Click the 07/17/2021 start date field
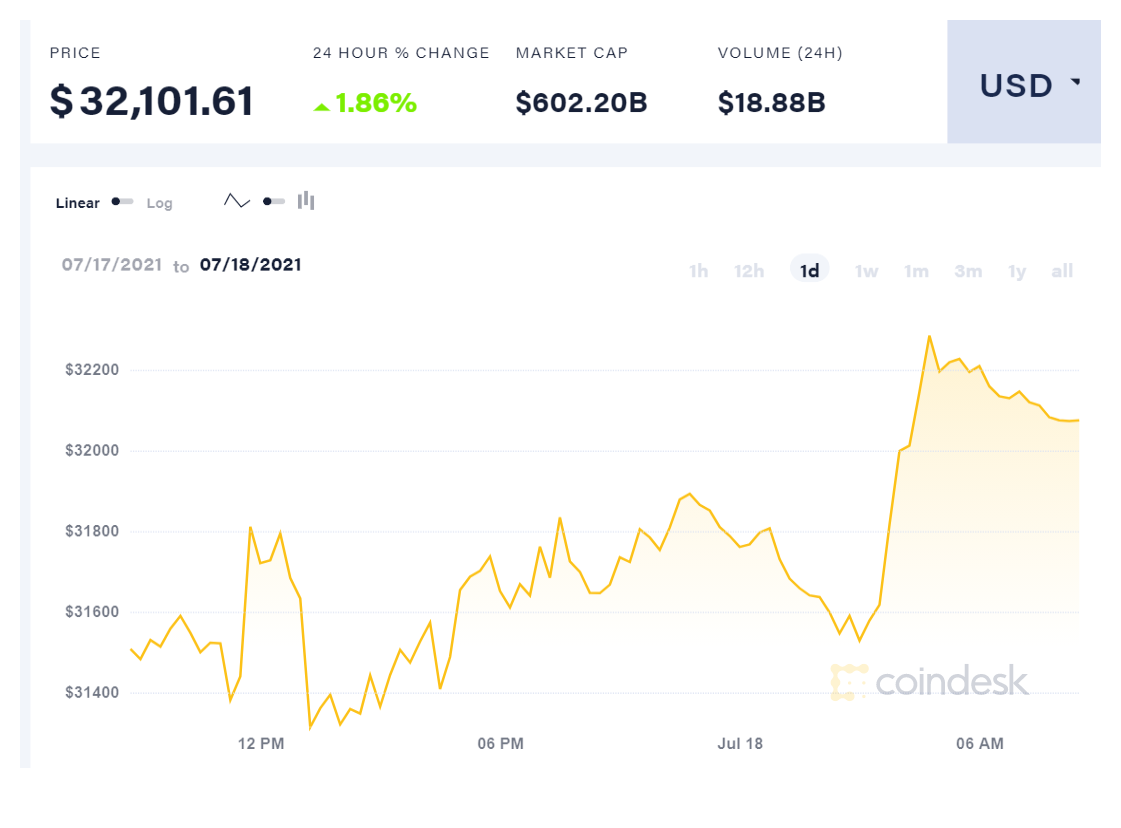 tap(112, 265)
